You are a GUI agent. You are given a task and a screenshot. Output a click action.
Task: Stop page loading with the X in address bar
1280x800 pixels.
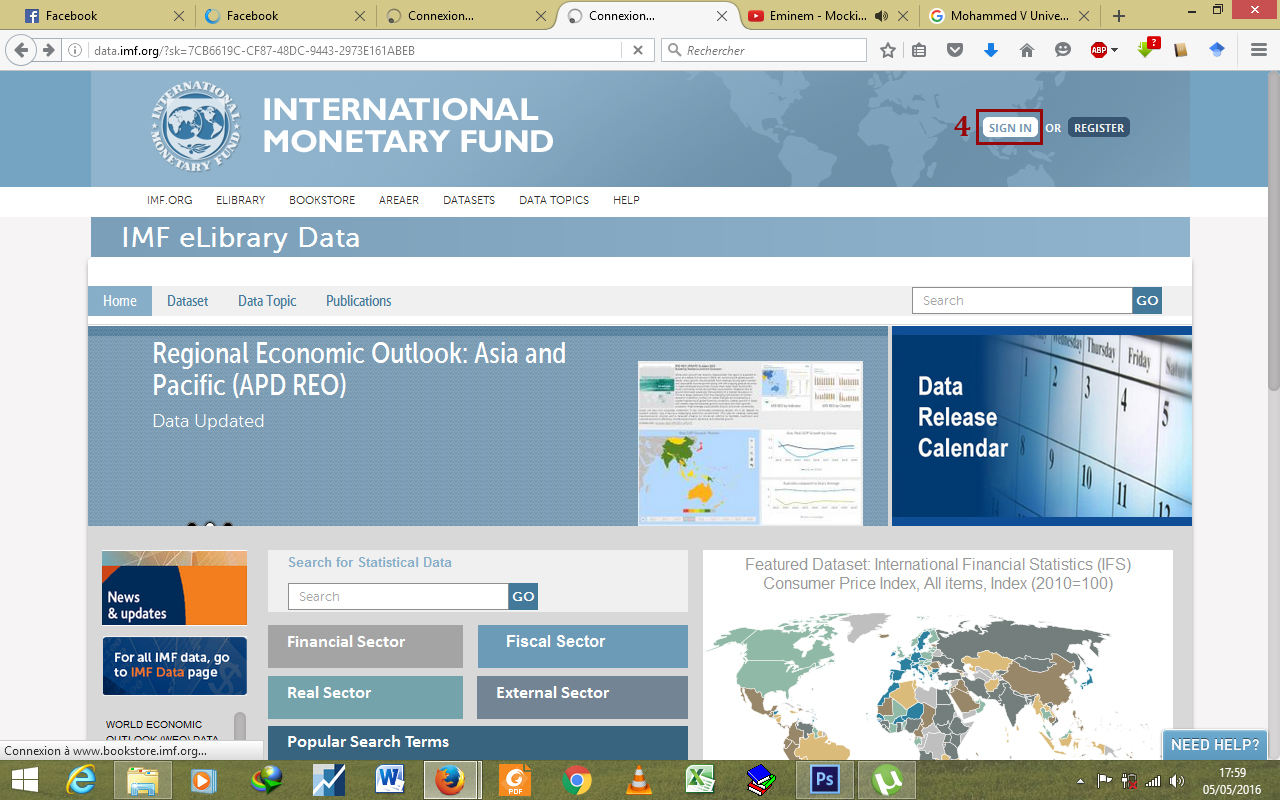[639, 50]
